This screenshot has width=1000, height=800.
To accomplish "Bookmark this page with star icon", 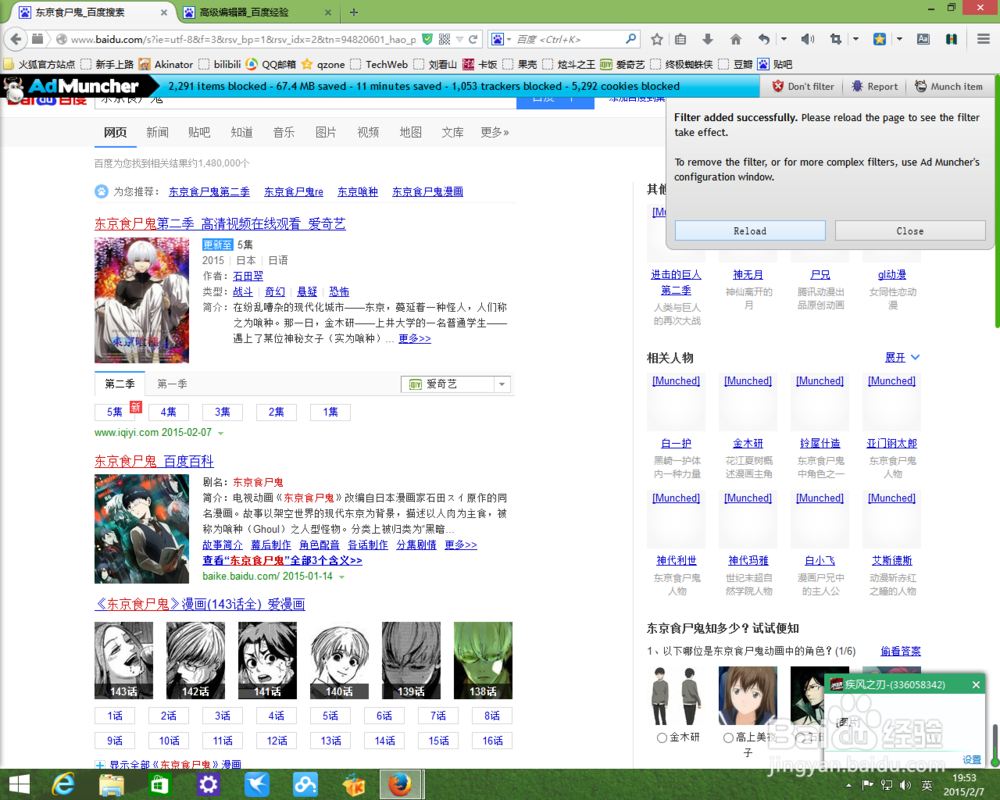I will tap(657, 40).
